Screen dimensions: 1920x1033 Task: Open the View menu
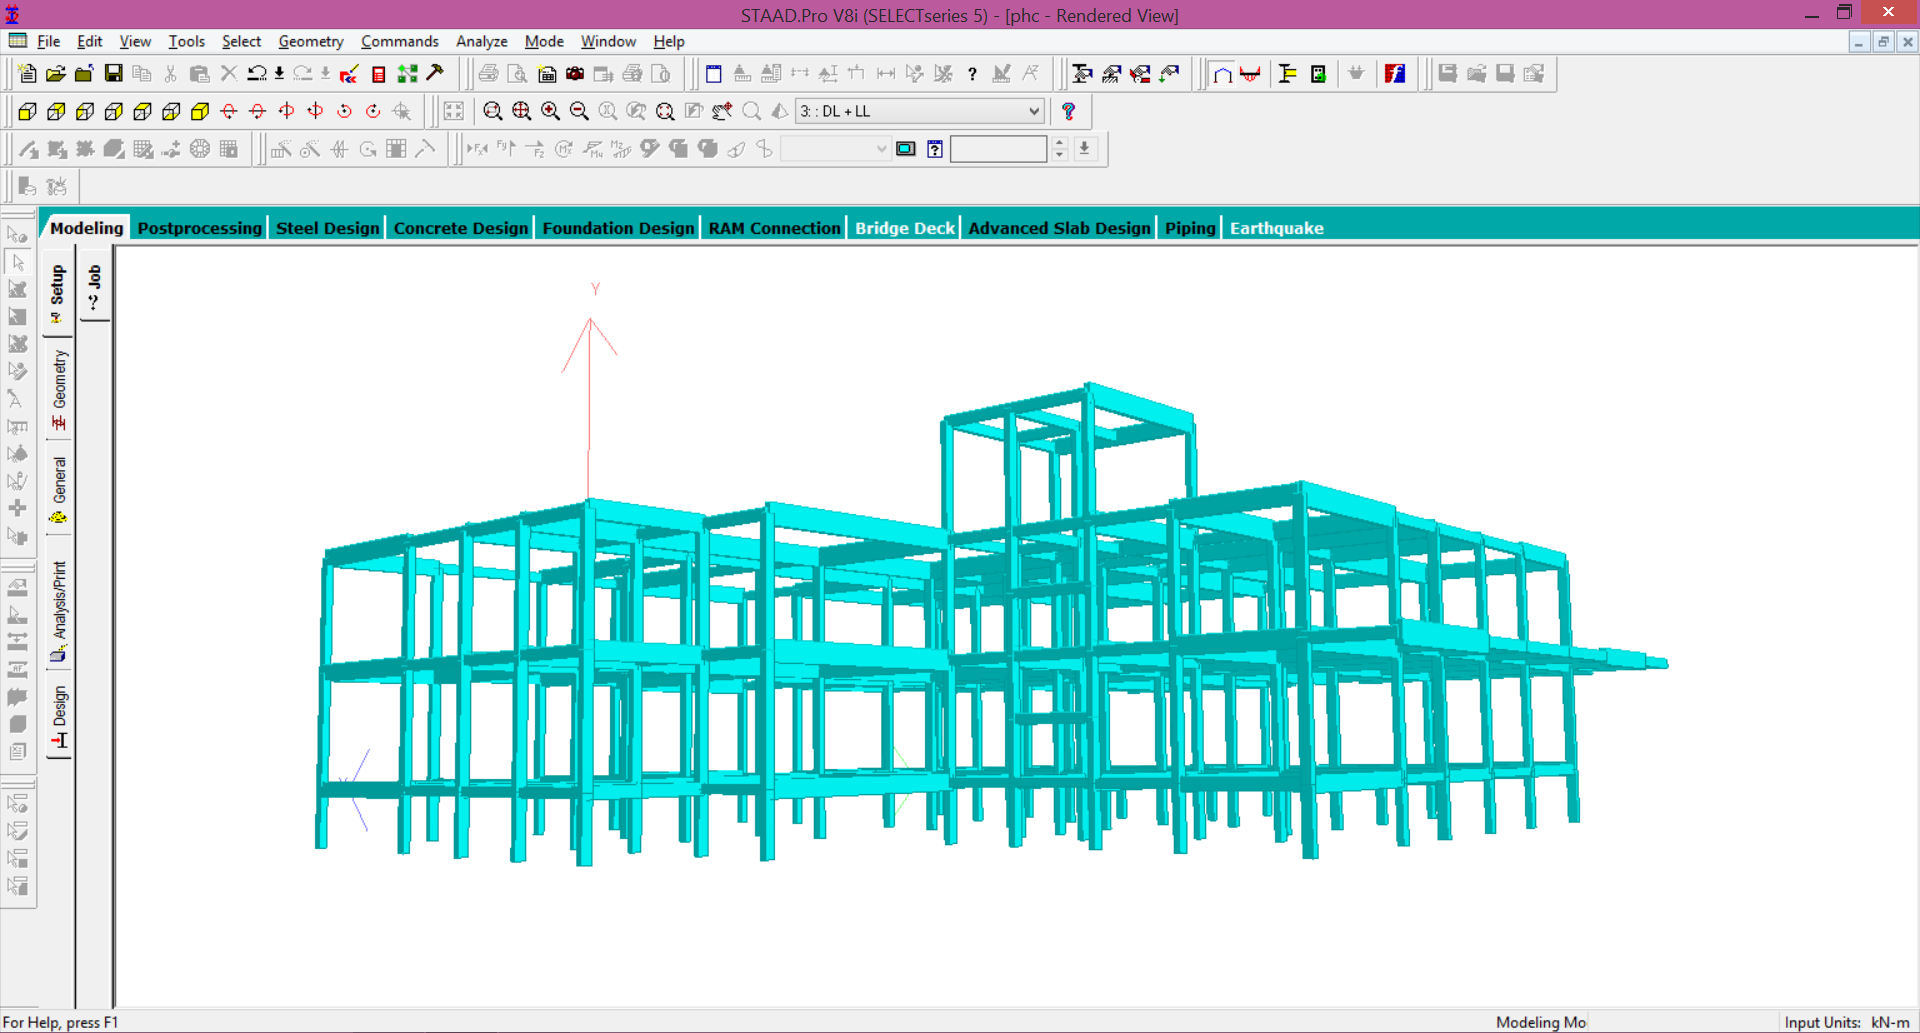[135, 41]
